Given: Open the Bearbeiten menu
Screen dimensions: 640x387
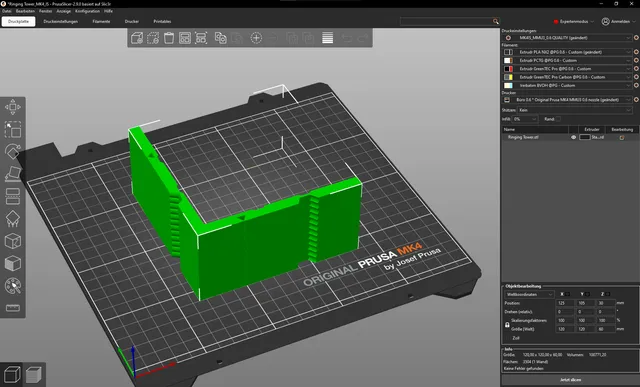Looking at the screenshot, I should 25,11.
